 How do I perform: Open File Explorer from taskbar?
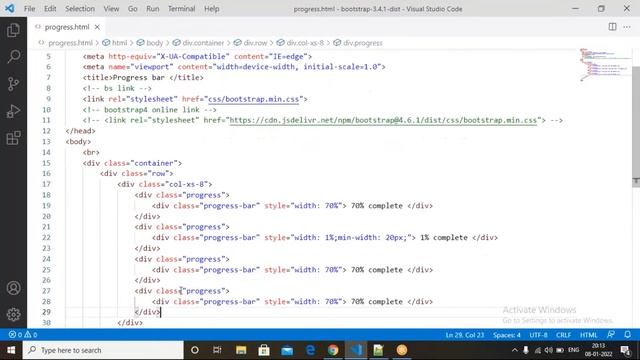coord(241,350)
